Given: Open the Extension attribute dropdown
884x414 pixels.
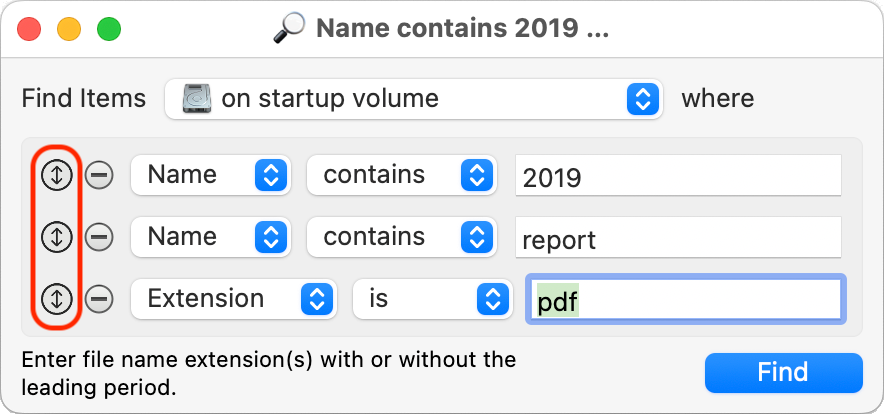Looking at the screenshot, I should [235, 298].
